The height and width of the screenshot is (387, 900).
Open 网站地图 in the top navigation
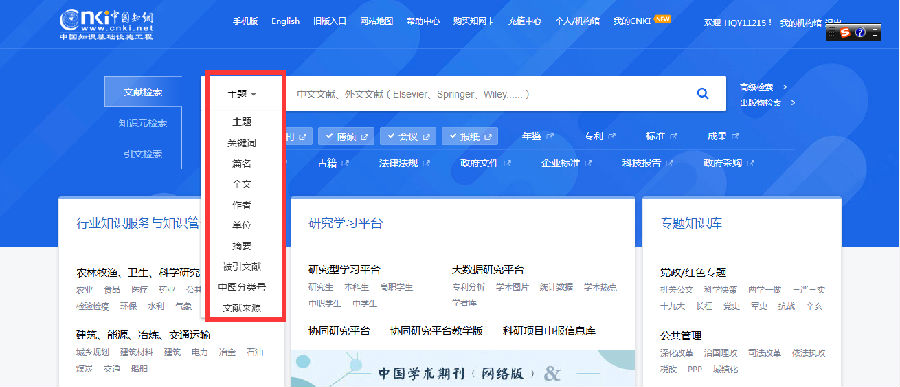click(x=377, y=21)
